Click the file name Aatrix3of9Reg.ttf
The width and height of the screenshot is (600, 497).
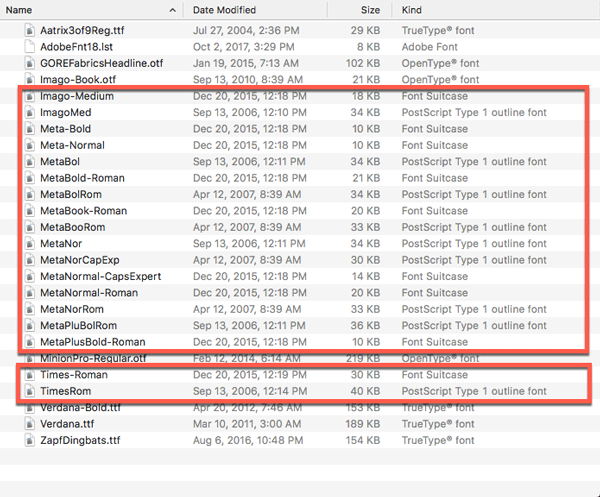82,31
